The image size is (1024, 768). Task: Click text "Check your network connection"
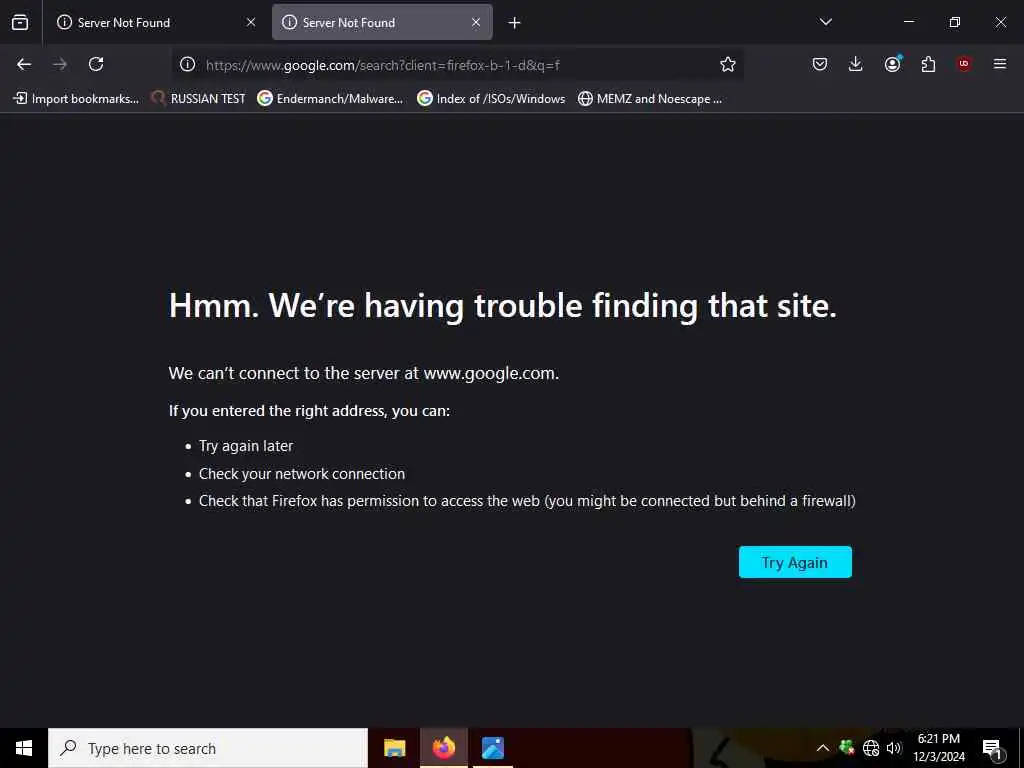[x=302, y=474]
